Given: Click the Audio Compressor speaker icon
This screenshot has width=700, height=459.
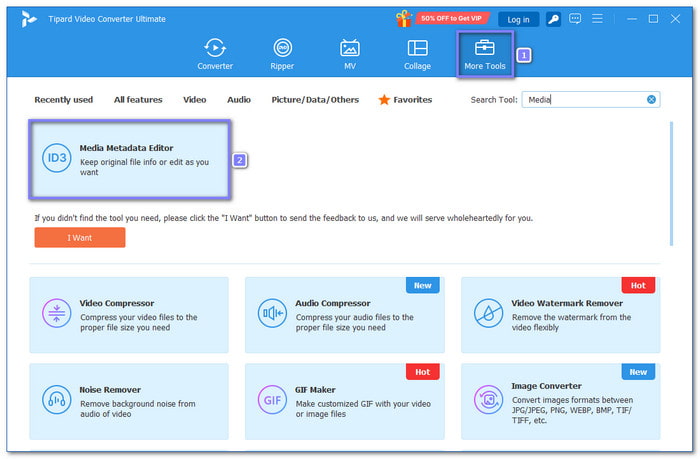Looking at the screenshot, I should (272, 313).
